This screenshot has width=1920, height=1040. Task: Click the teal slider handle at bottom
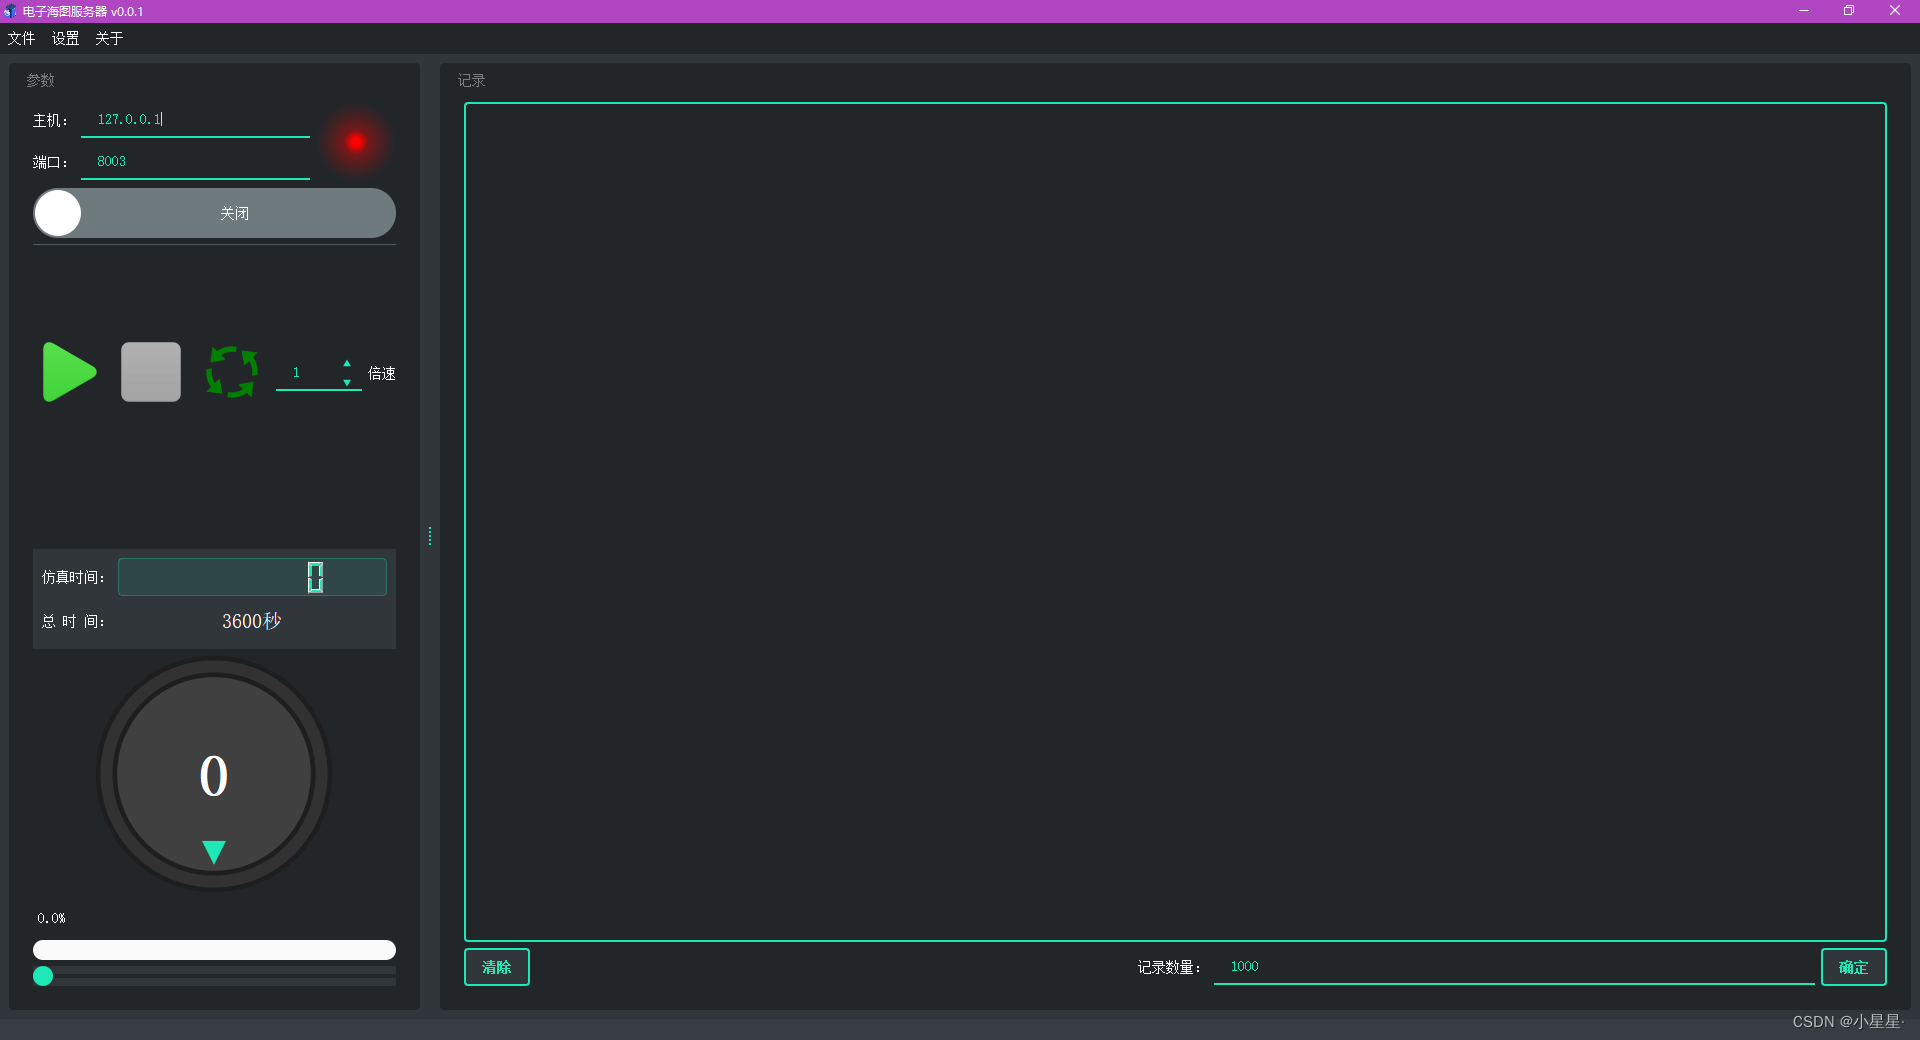click(x=43, y=976)
